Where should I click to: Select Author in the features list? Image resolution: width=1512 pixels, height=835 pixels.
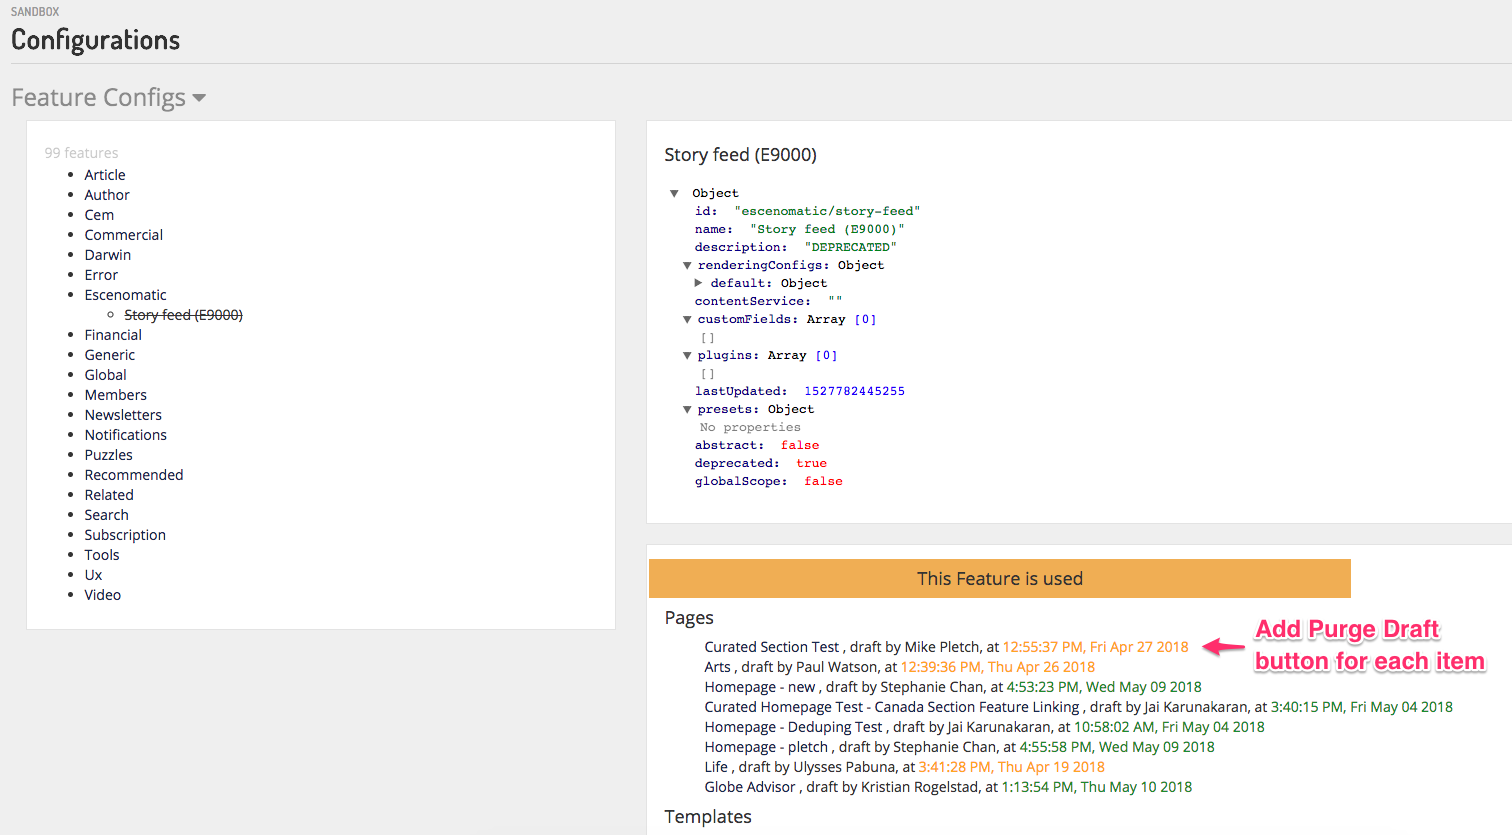[107, 195]
